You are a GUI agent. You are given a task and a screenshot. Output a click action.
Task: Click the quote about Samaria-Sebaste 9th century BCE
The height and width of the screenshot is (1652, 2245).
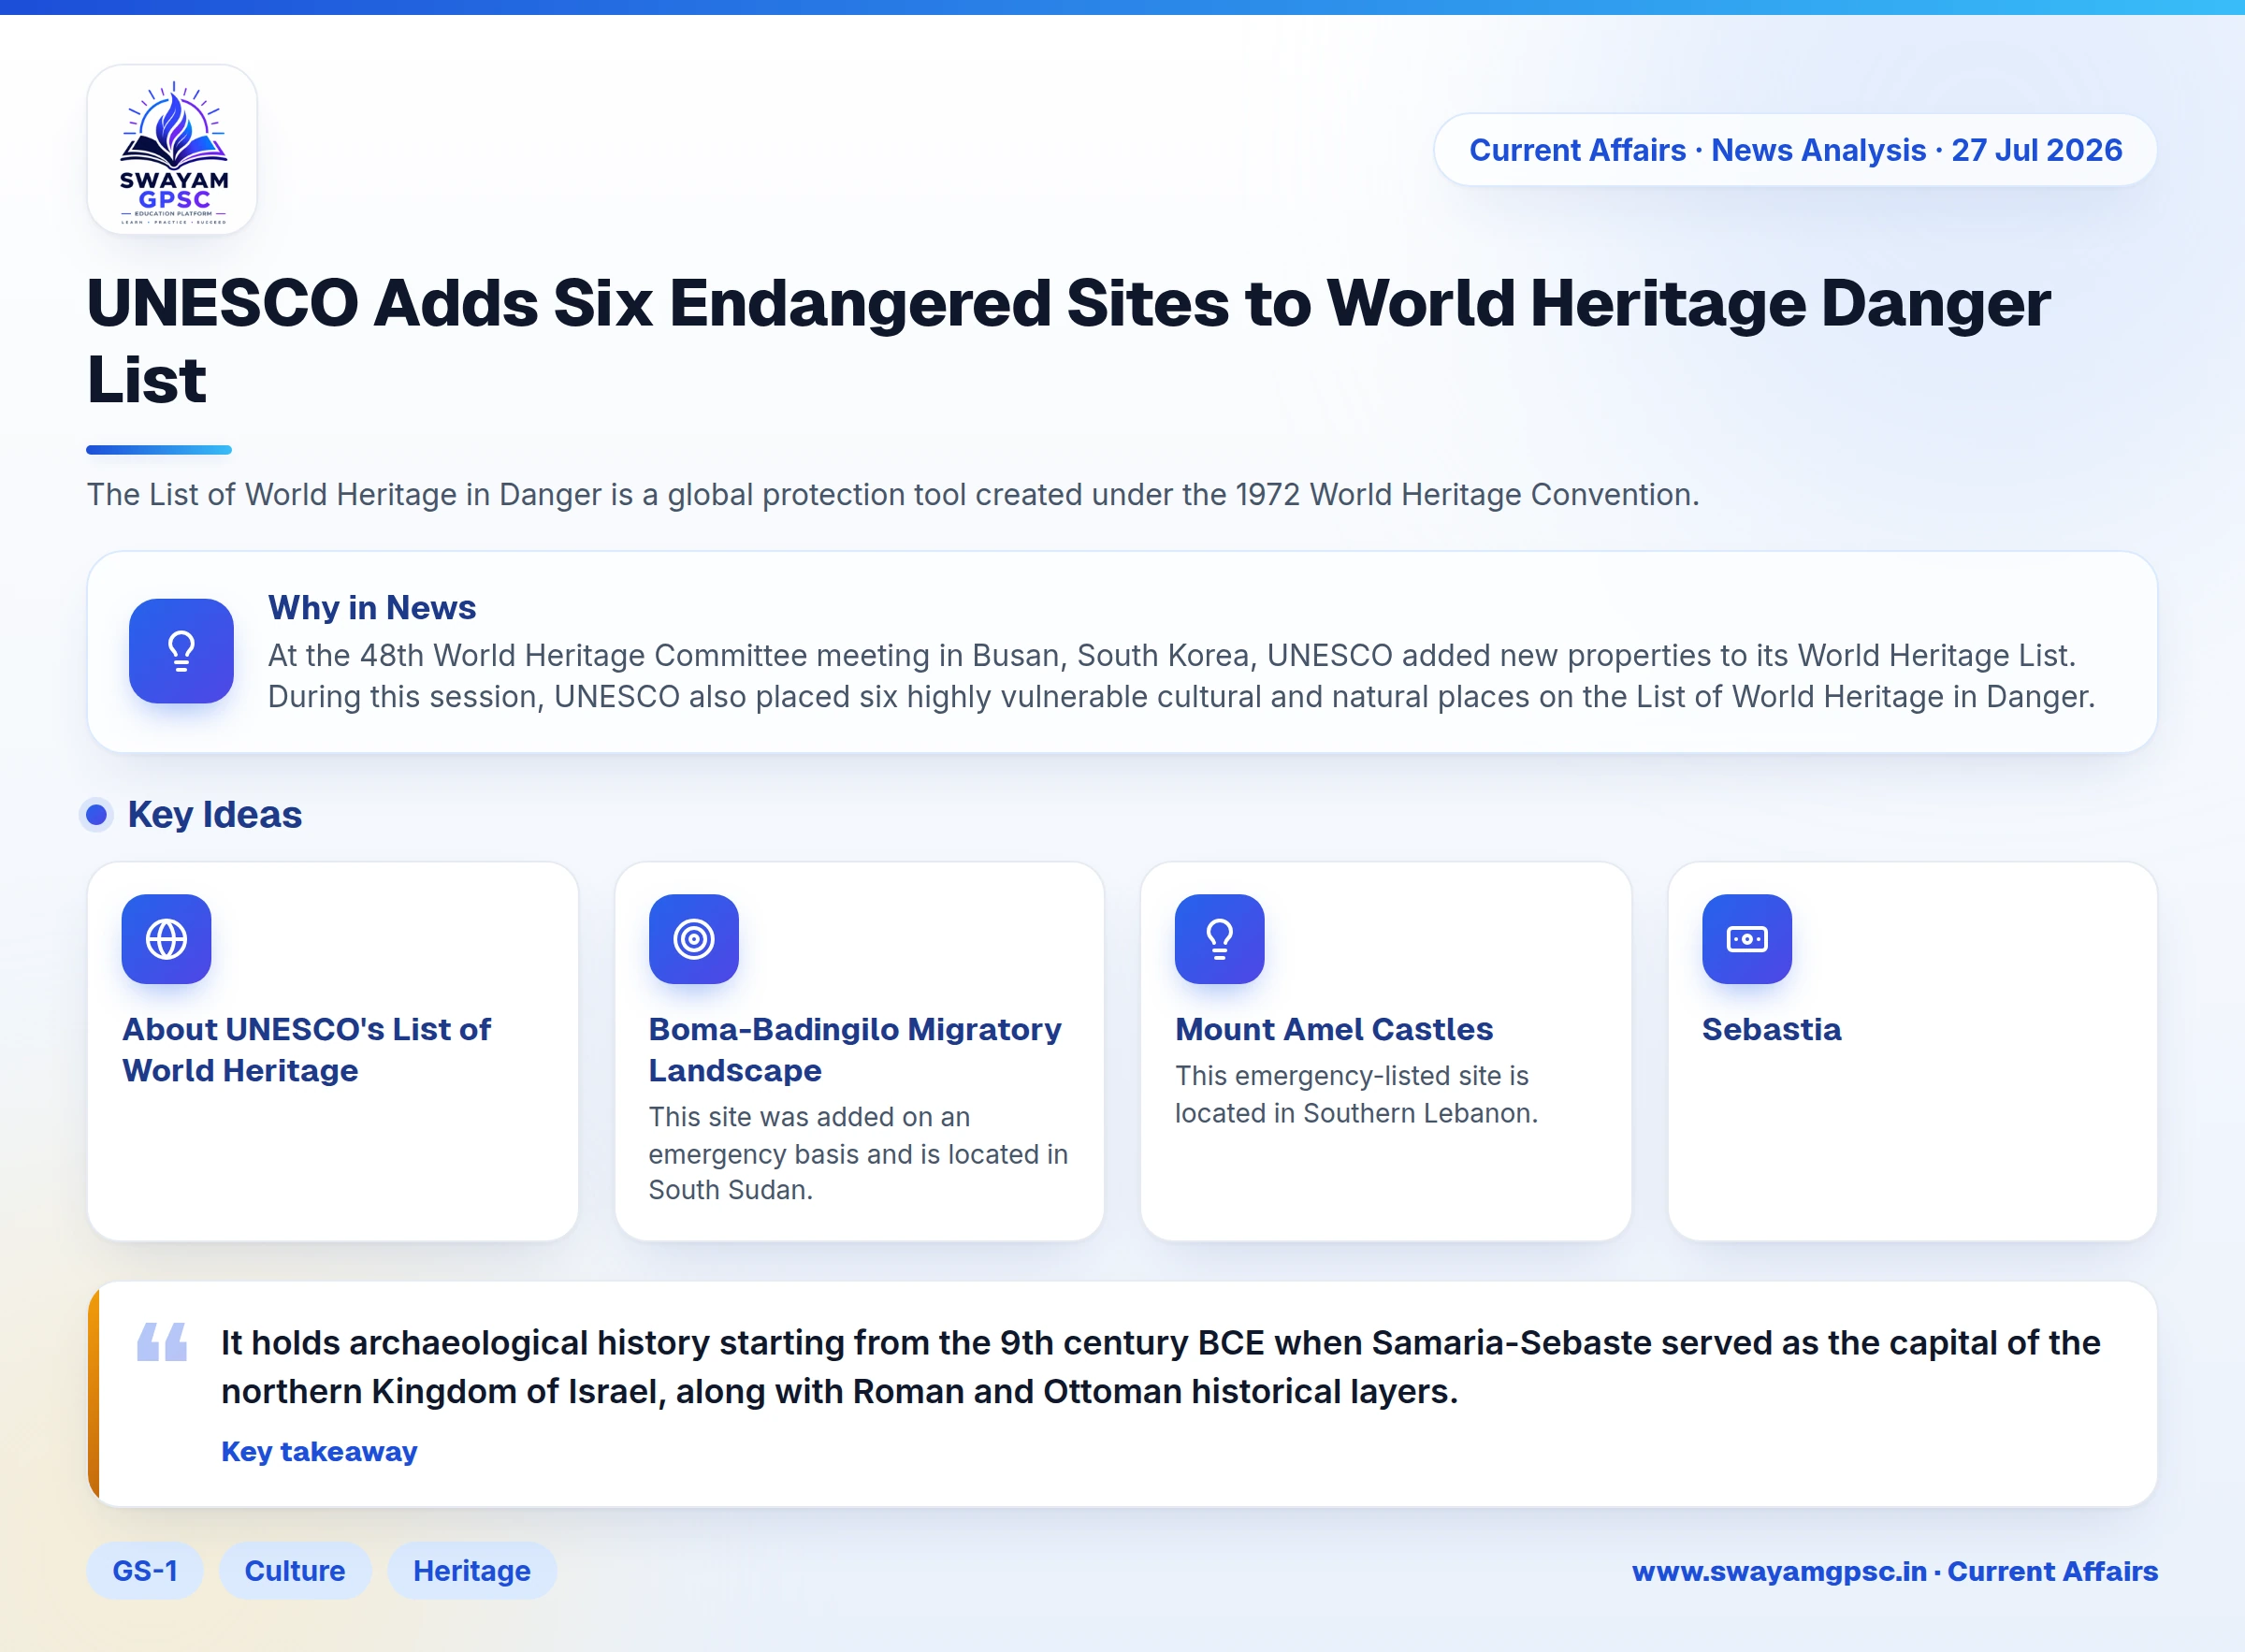[x=1160, y=1367]
